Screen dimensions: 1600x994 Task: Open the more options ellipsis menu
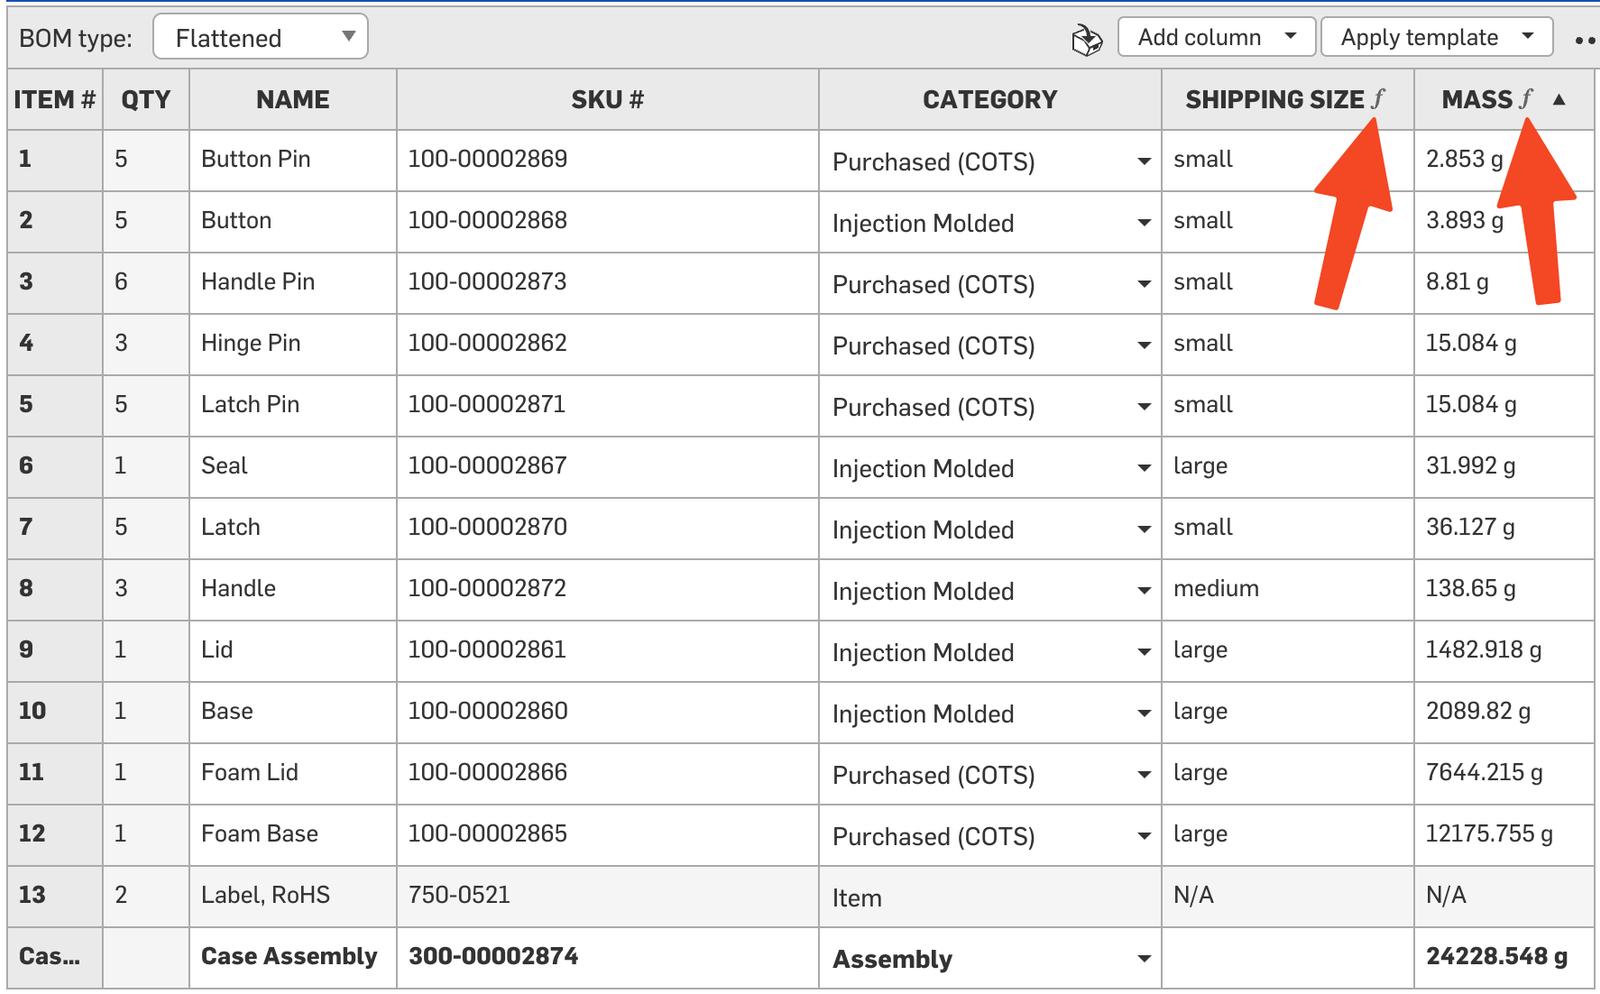click(x=1584, y=40)
